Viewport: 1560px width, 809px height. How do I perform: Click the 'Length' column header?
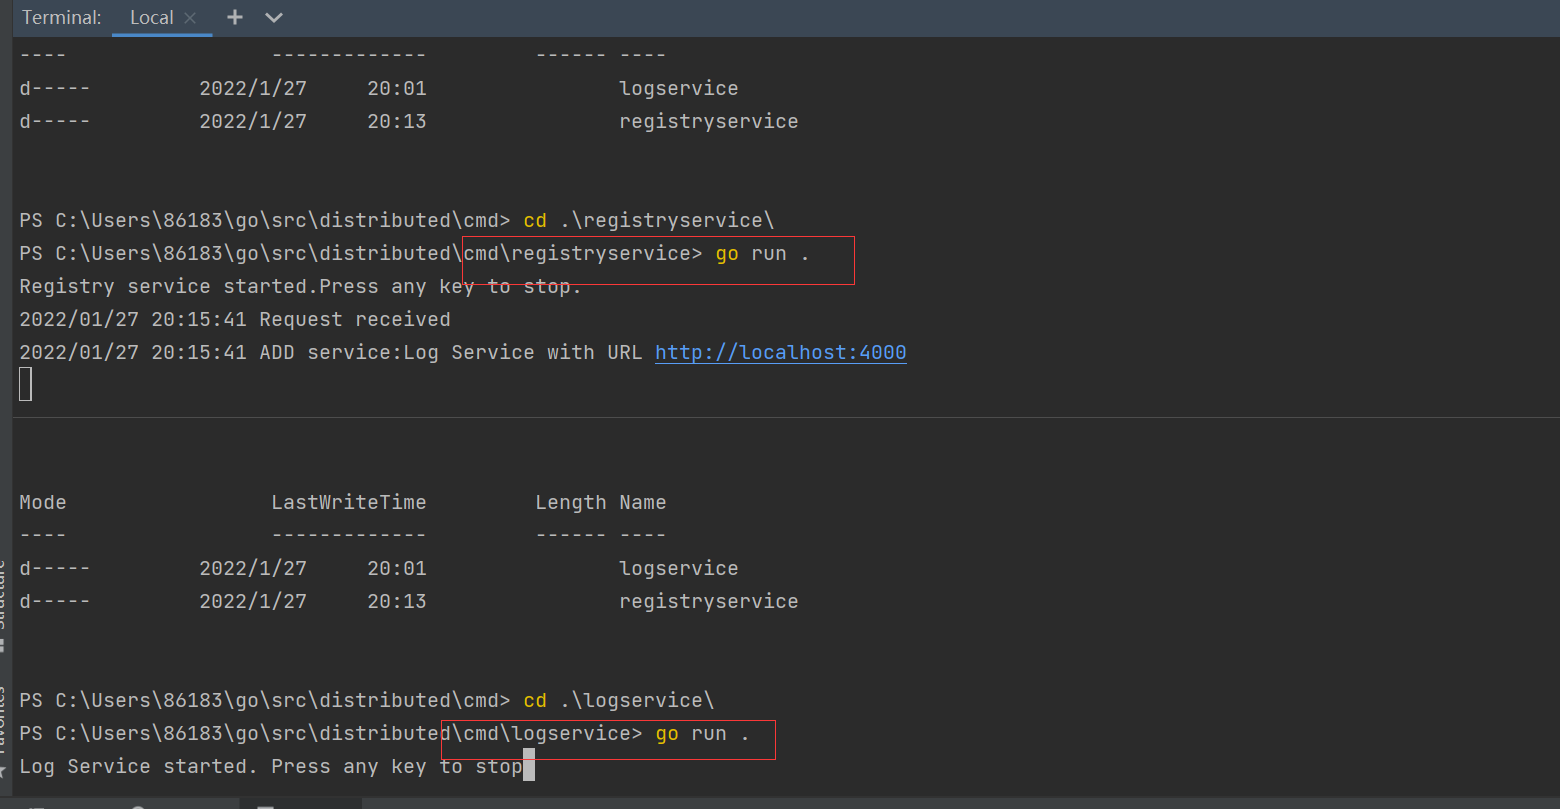coord(571,502)
